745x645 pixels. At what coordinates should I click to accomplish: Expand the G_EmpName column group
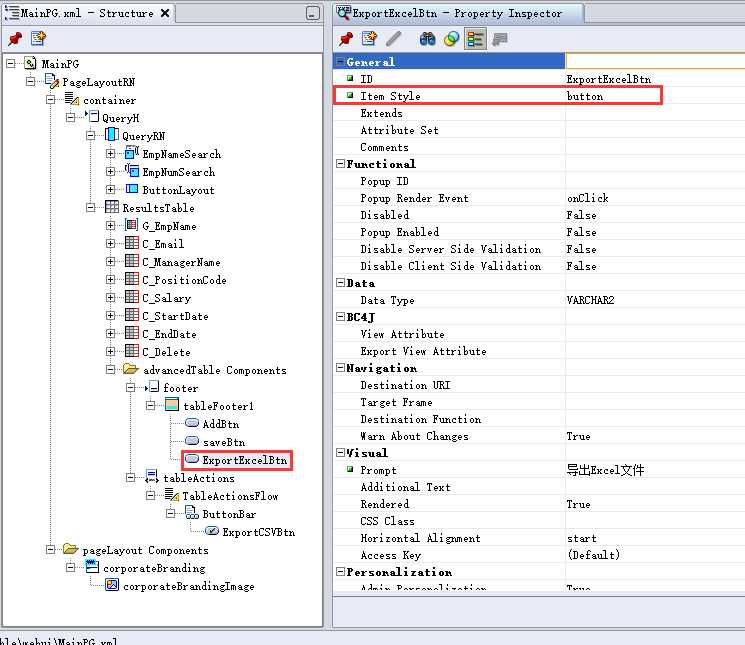click(110, 226)
